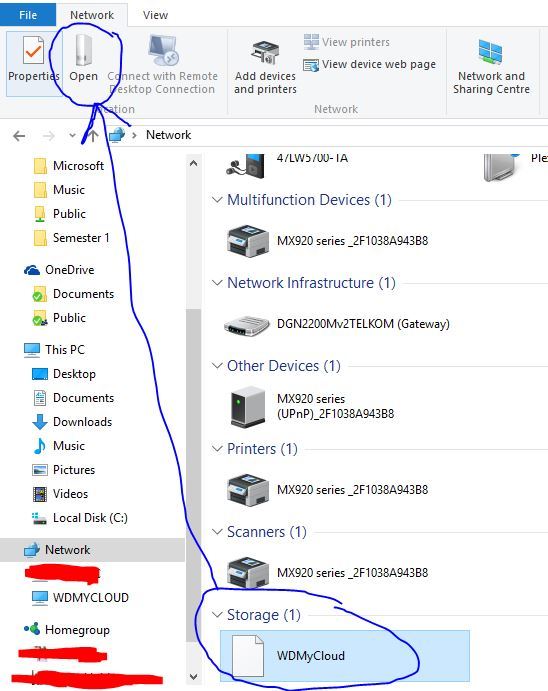Viewport: 548px width, 691px height.
Task: Select This PC in navigation pane
Action: 55,350
